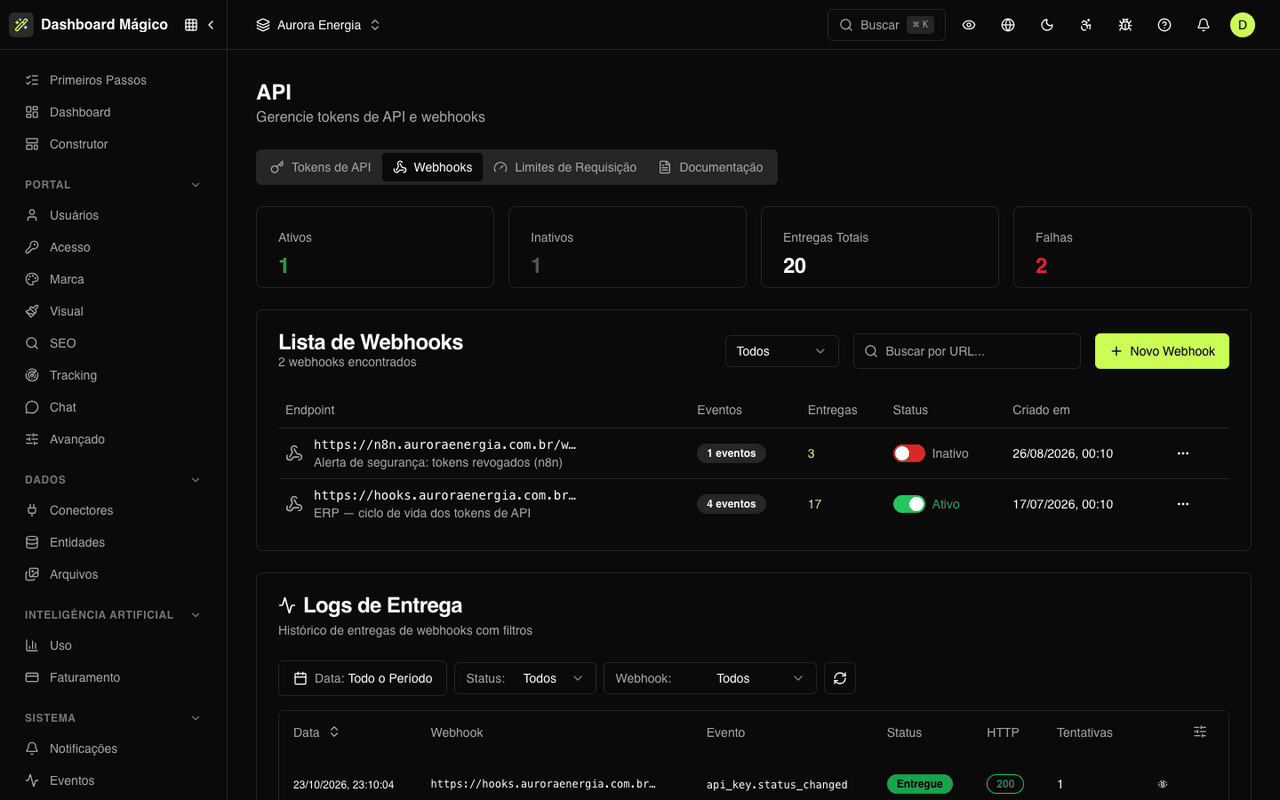This screenshot has width=1280, height=800.
Task: Toggle dark mode moon icon
Action: tap(1047, 25)
